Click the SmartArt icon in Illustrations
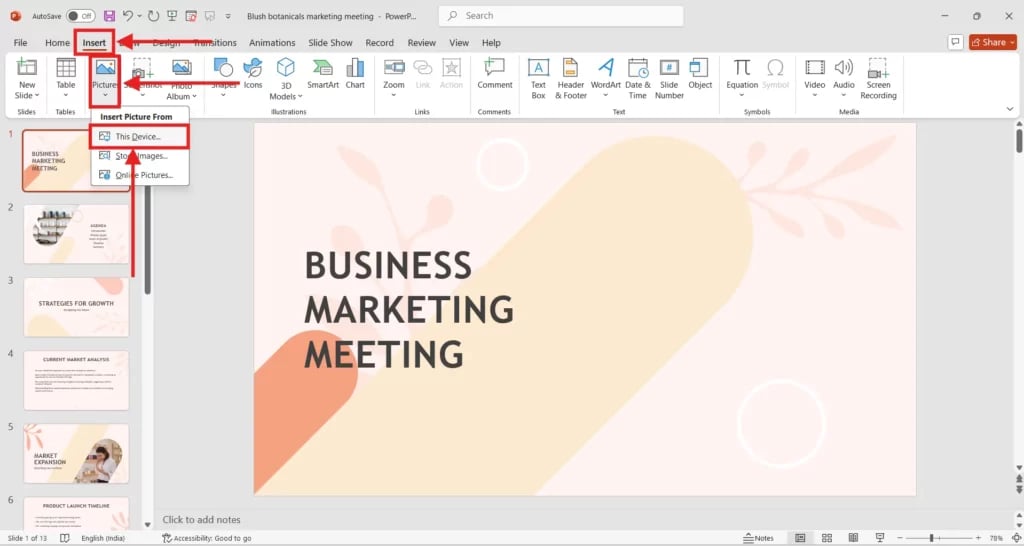This screenshot has width=1024, height=546. click(x=322, y=69)
